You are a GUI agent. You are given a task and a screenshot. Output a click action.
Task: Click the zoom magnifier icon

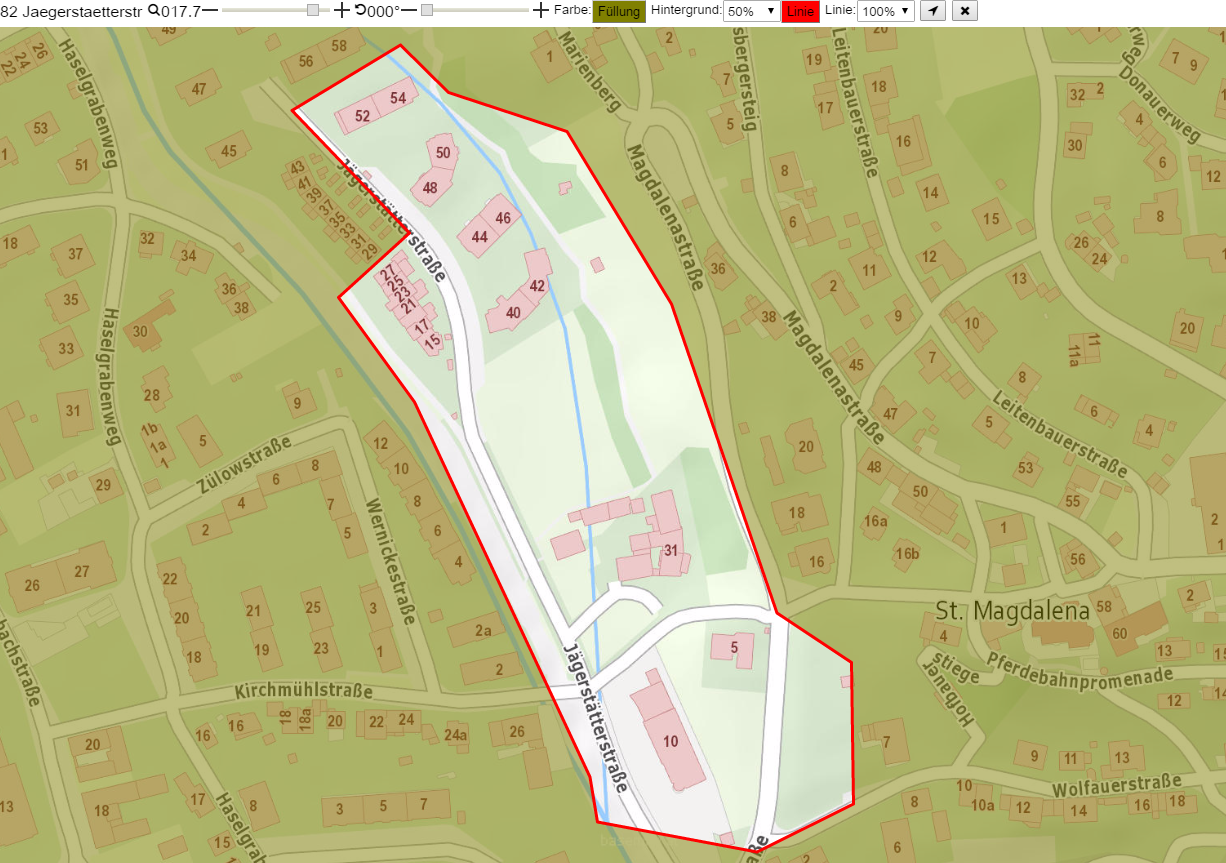[153, 11]
